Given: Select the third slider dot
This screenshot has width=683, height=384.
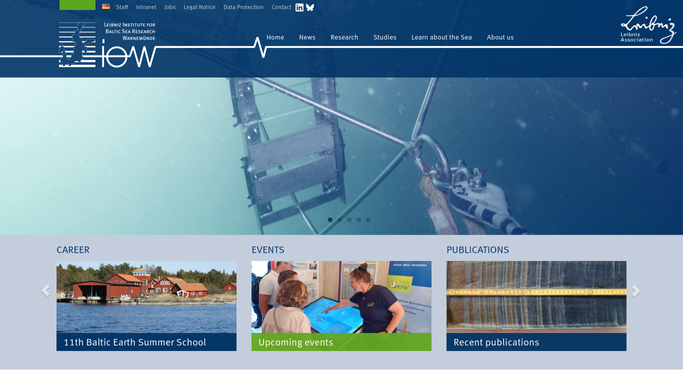Looking at the screenshot, I should 349,220.
